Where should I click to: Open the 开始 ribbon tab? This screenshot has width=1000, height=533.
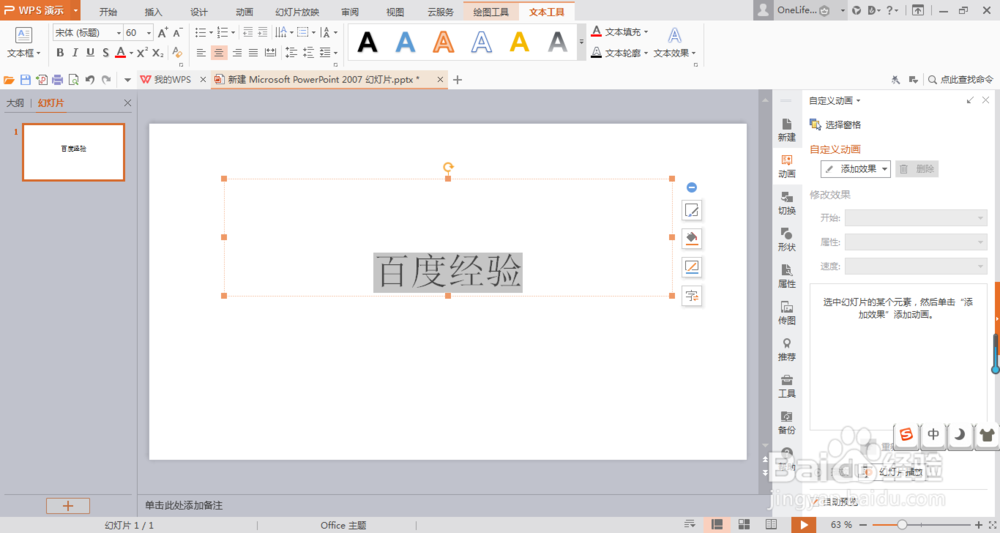pos(108,12)
